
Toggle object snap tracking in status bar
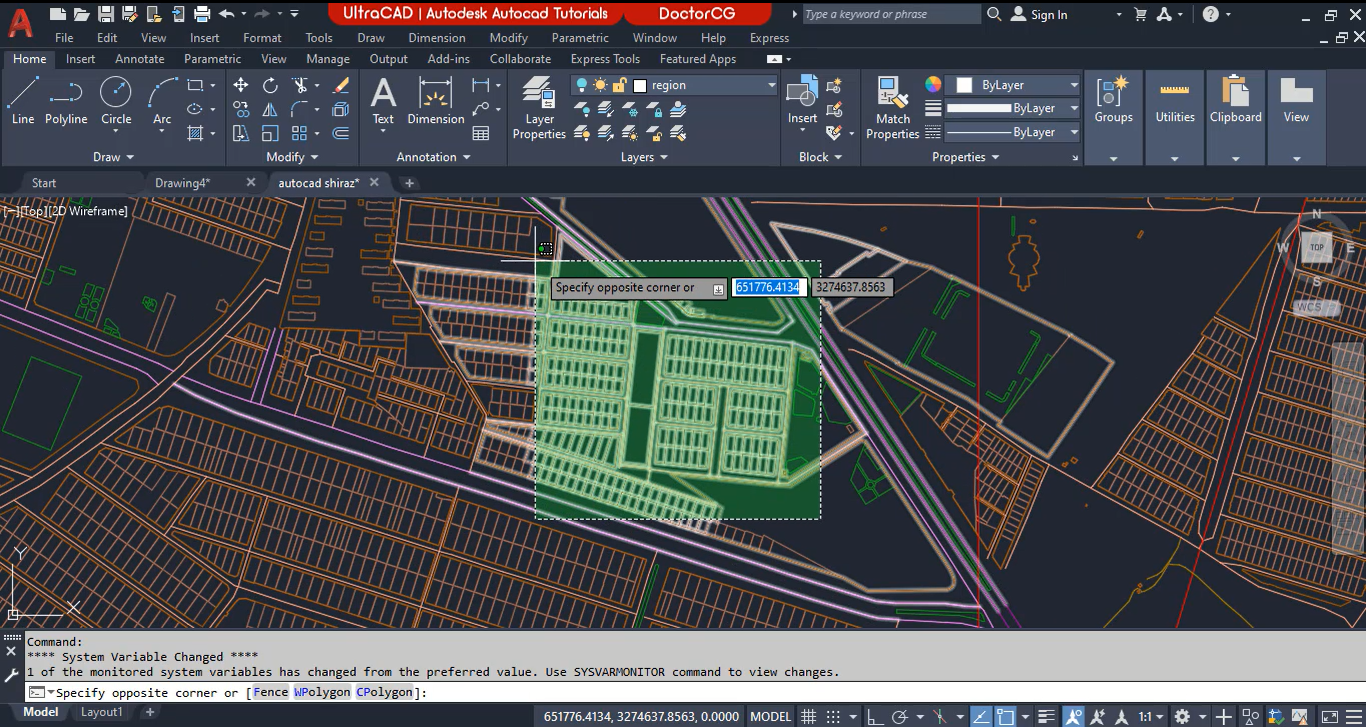coord(980,716)
